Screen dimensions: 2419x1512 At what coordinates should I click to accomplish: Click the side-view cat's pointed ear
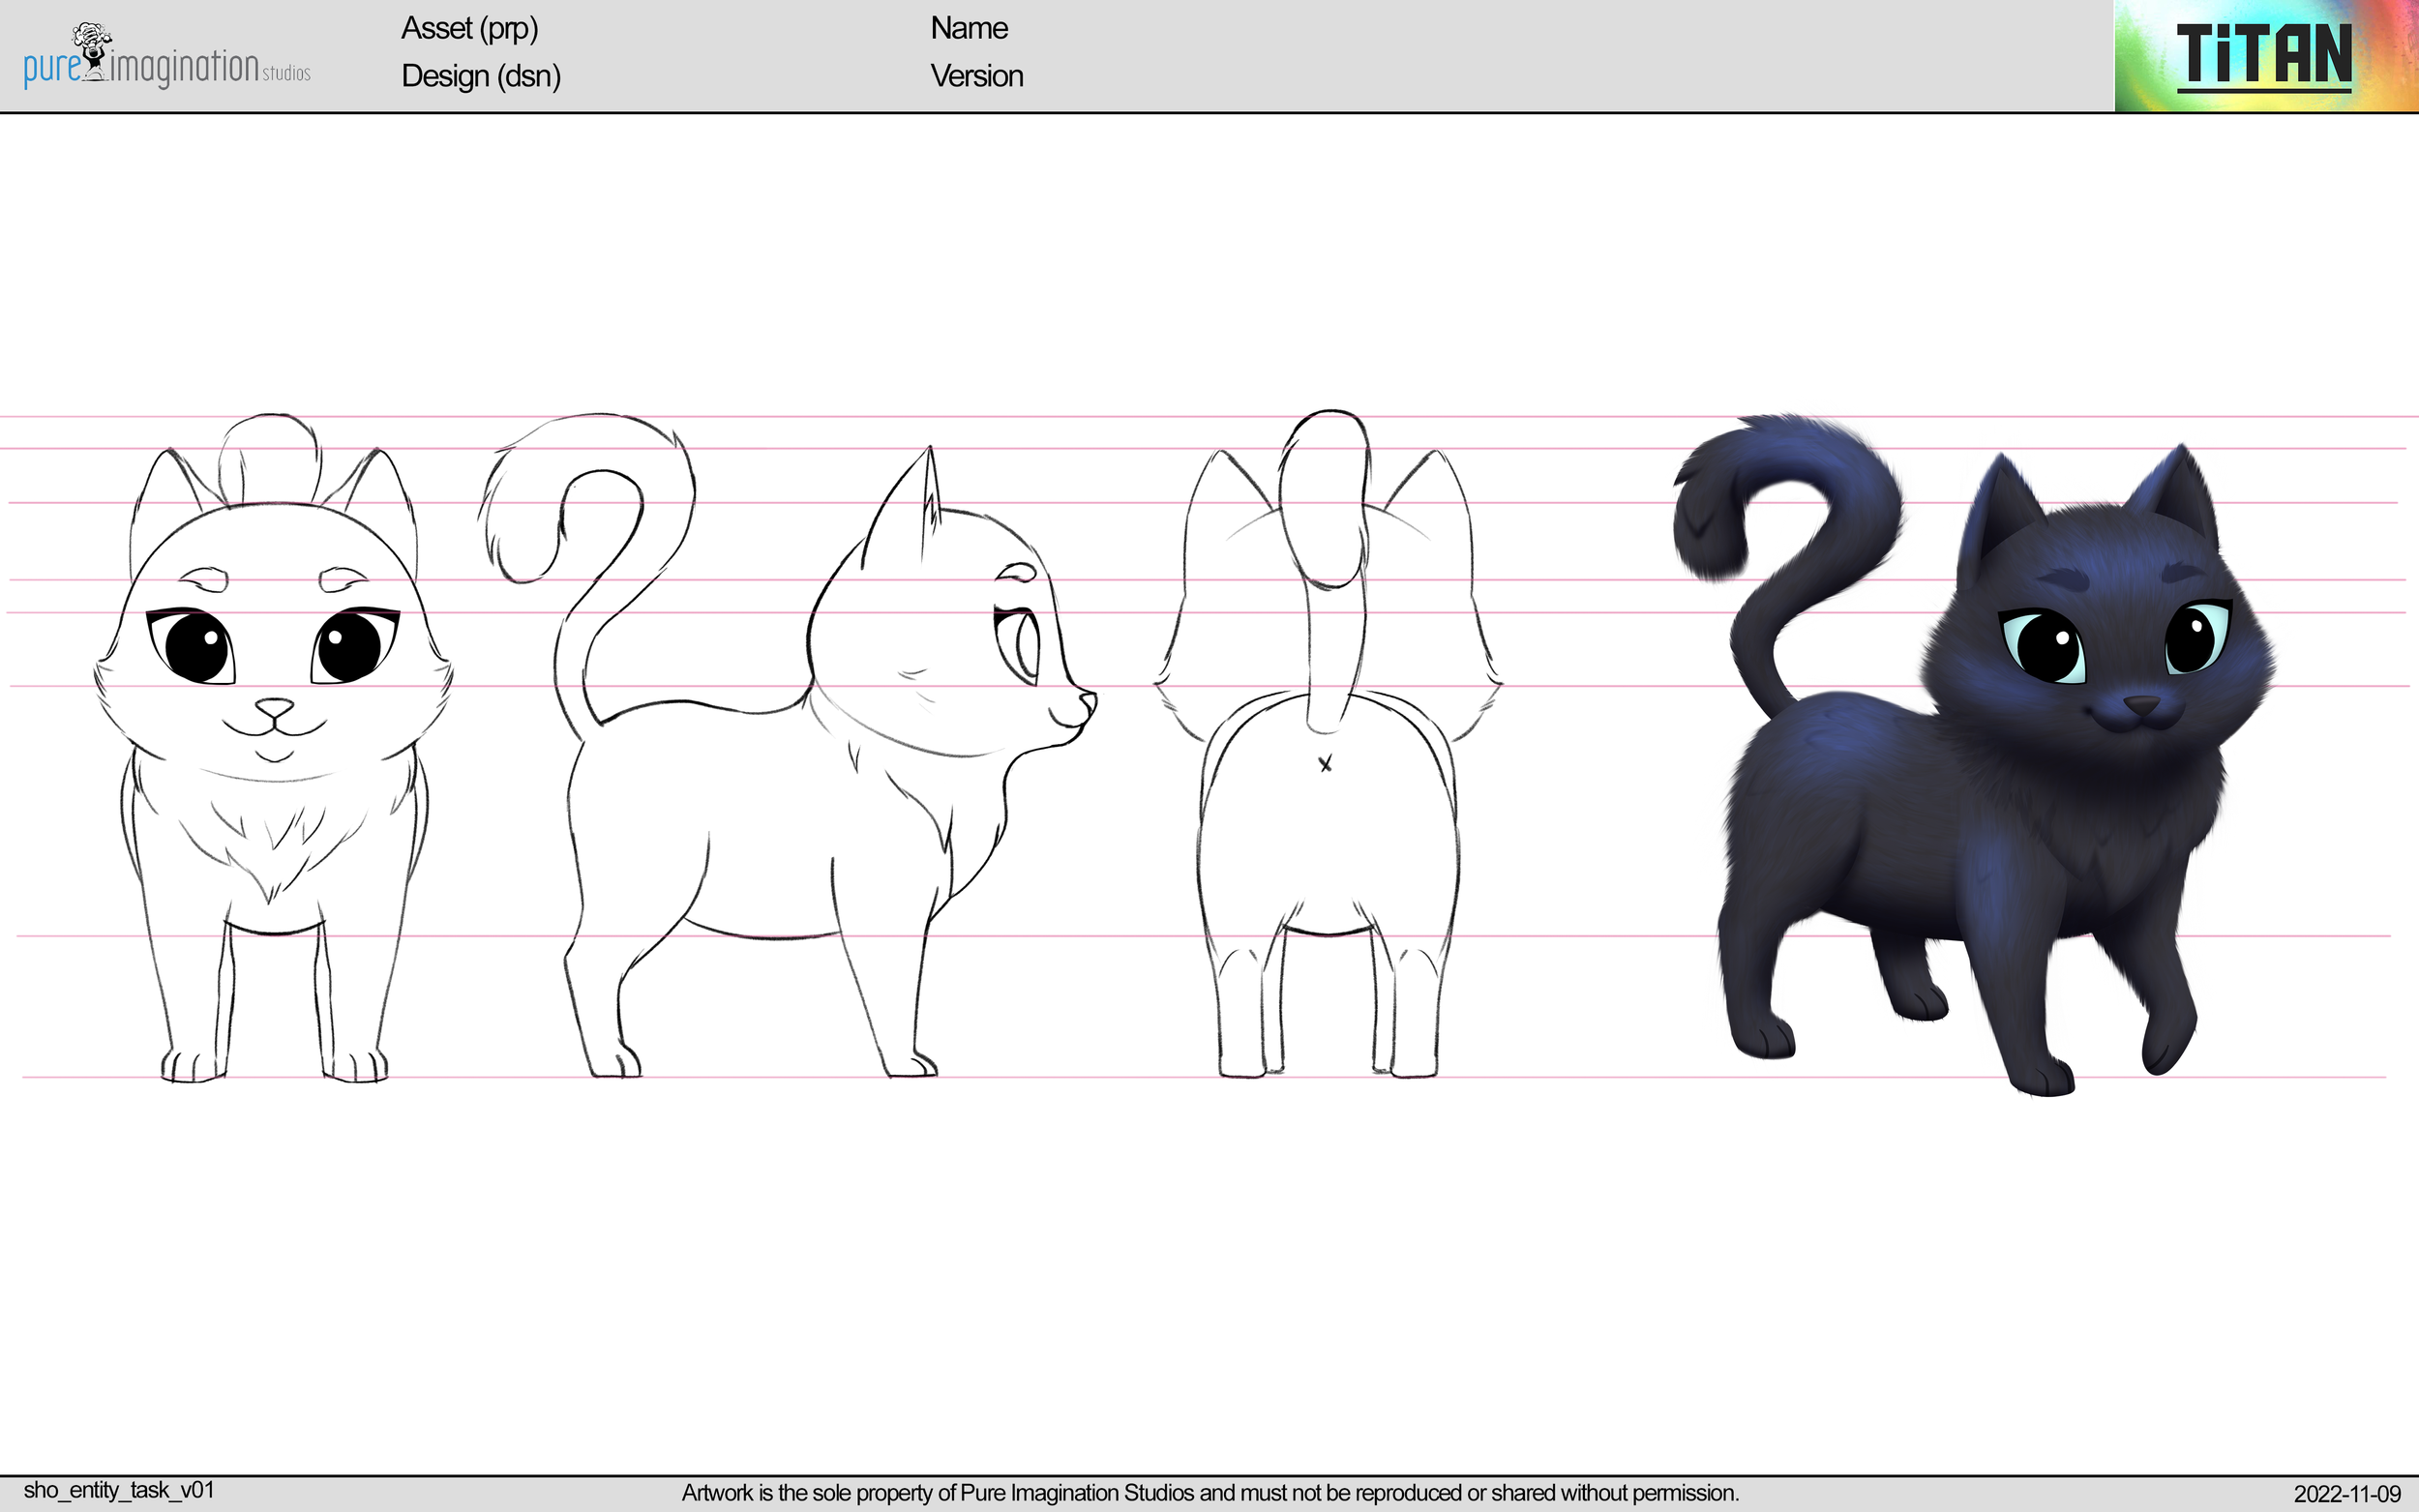[x=915, y=500]
